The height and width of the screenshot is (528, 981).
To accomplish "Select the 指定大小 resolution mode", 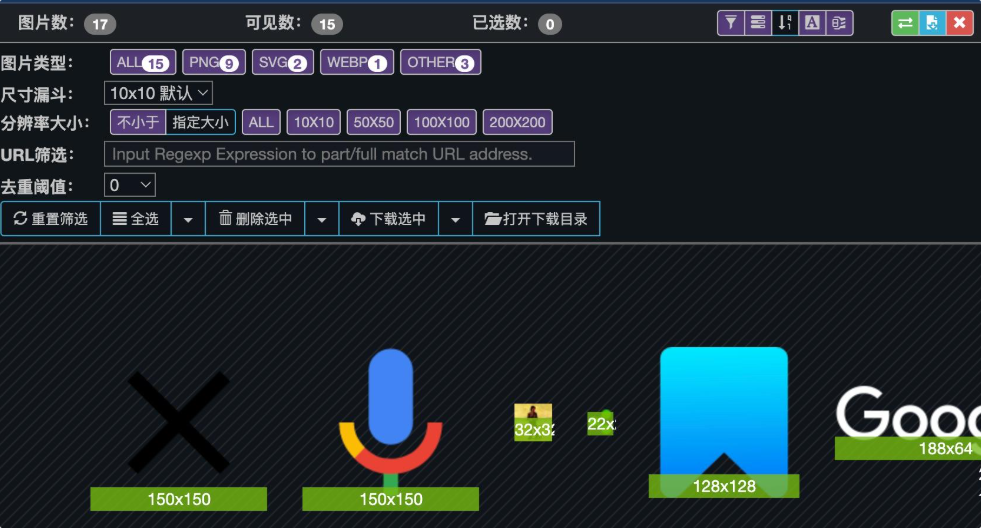I will point(200,122).
